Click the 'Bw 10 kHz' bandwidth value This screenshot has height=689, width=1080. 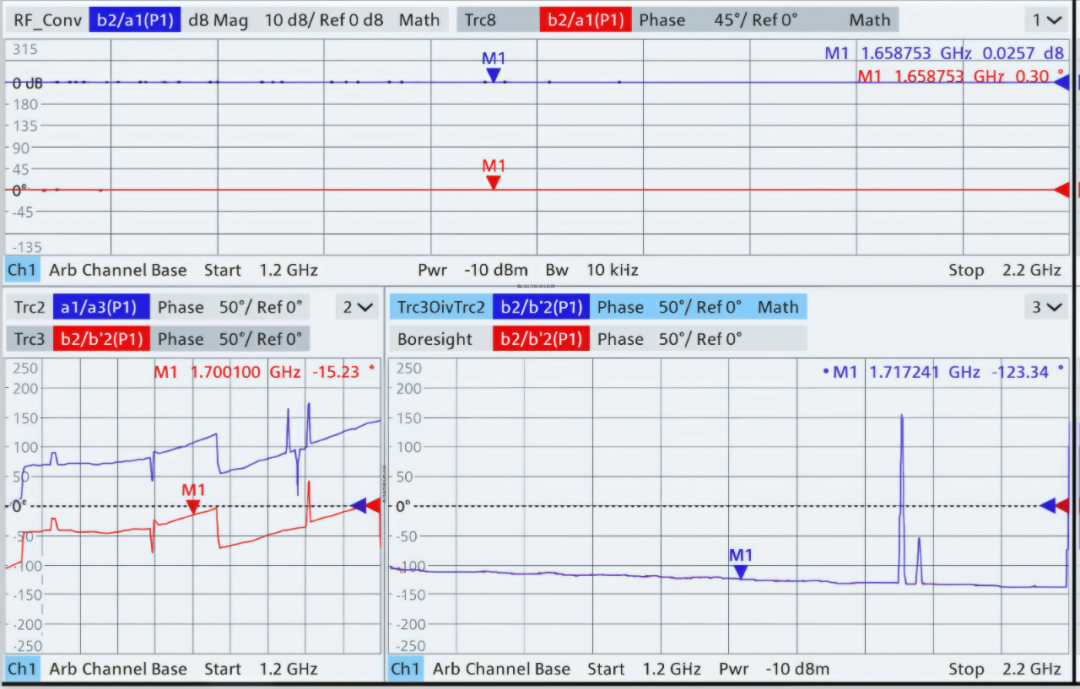(x=592, y=270)
